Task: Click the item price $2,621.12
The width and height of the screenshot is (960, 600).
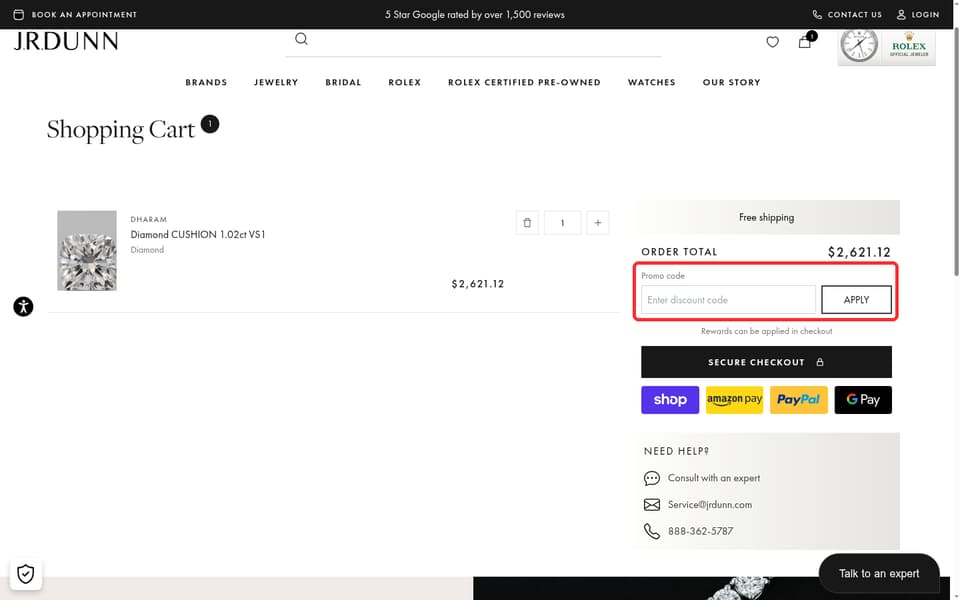Action: [478, 284]
